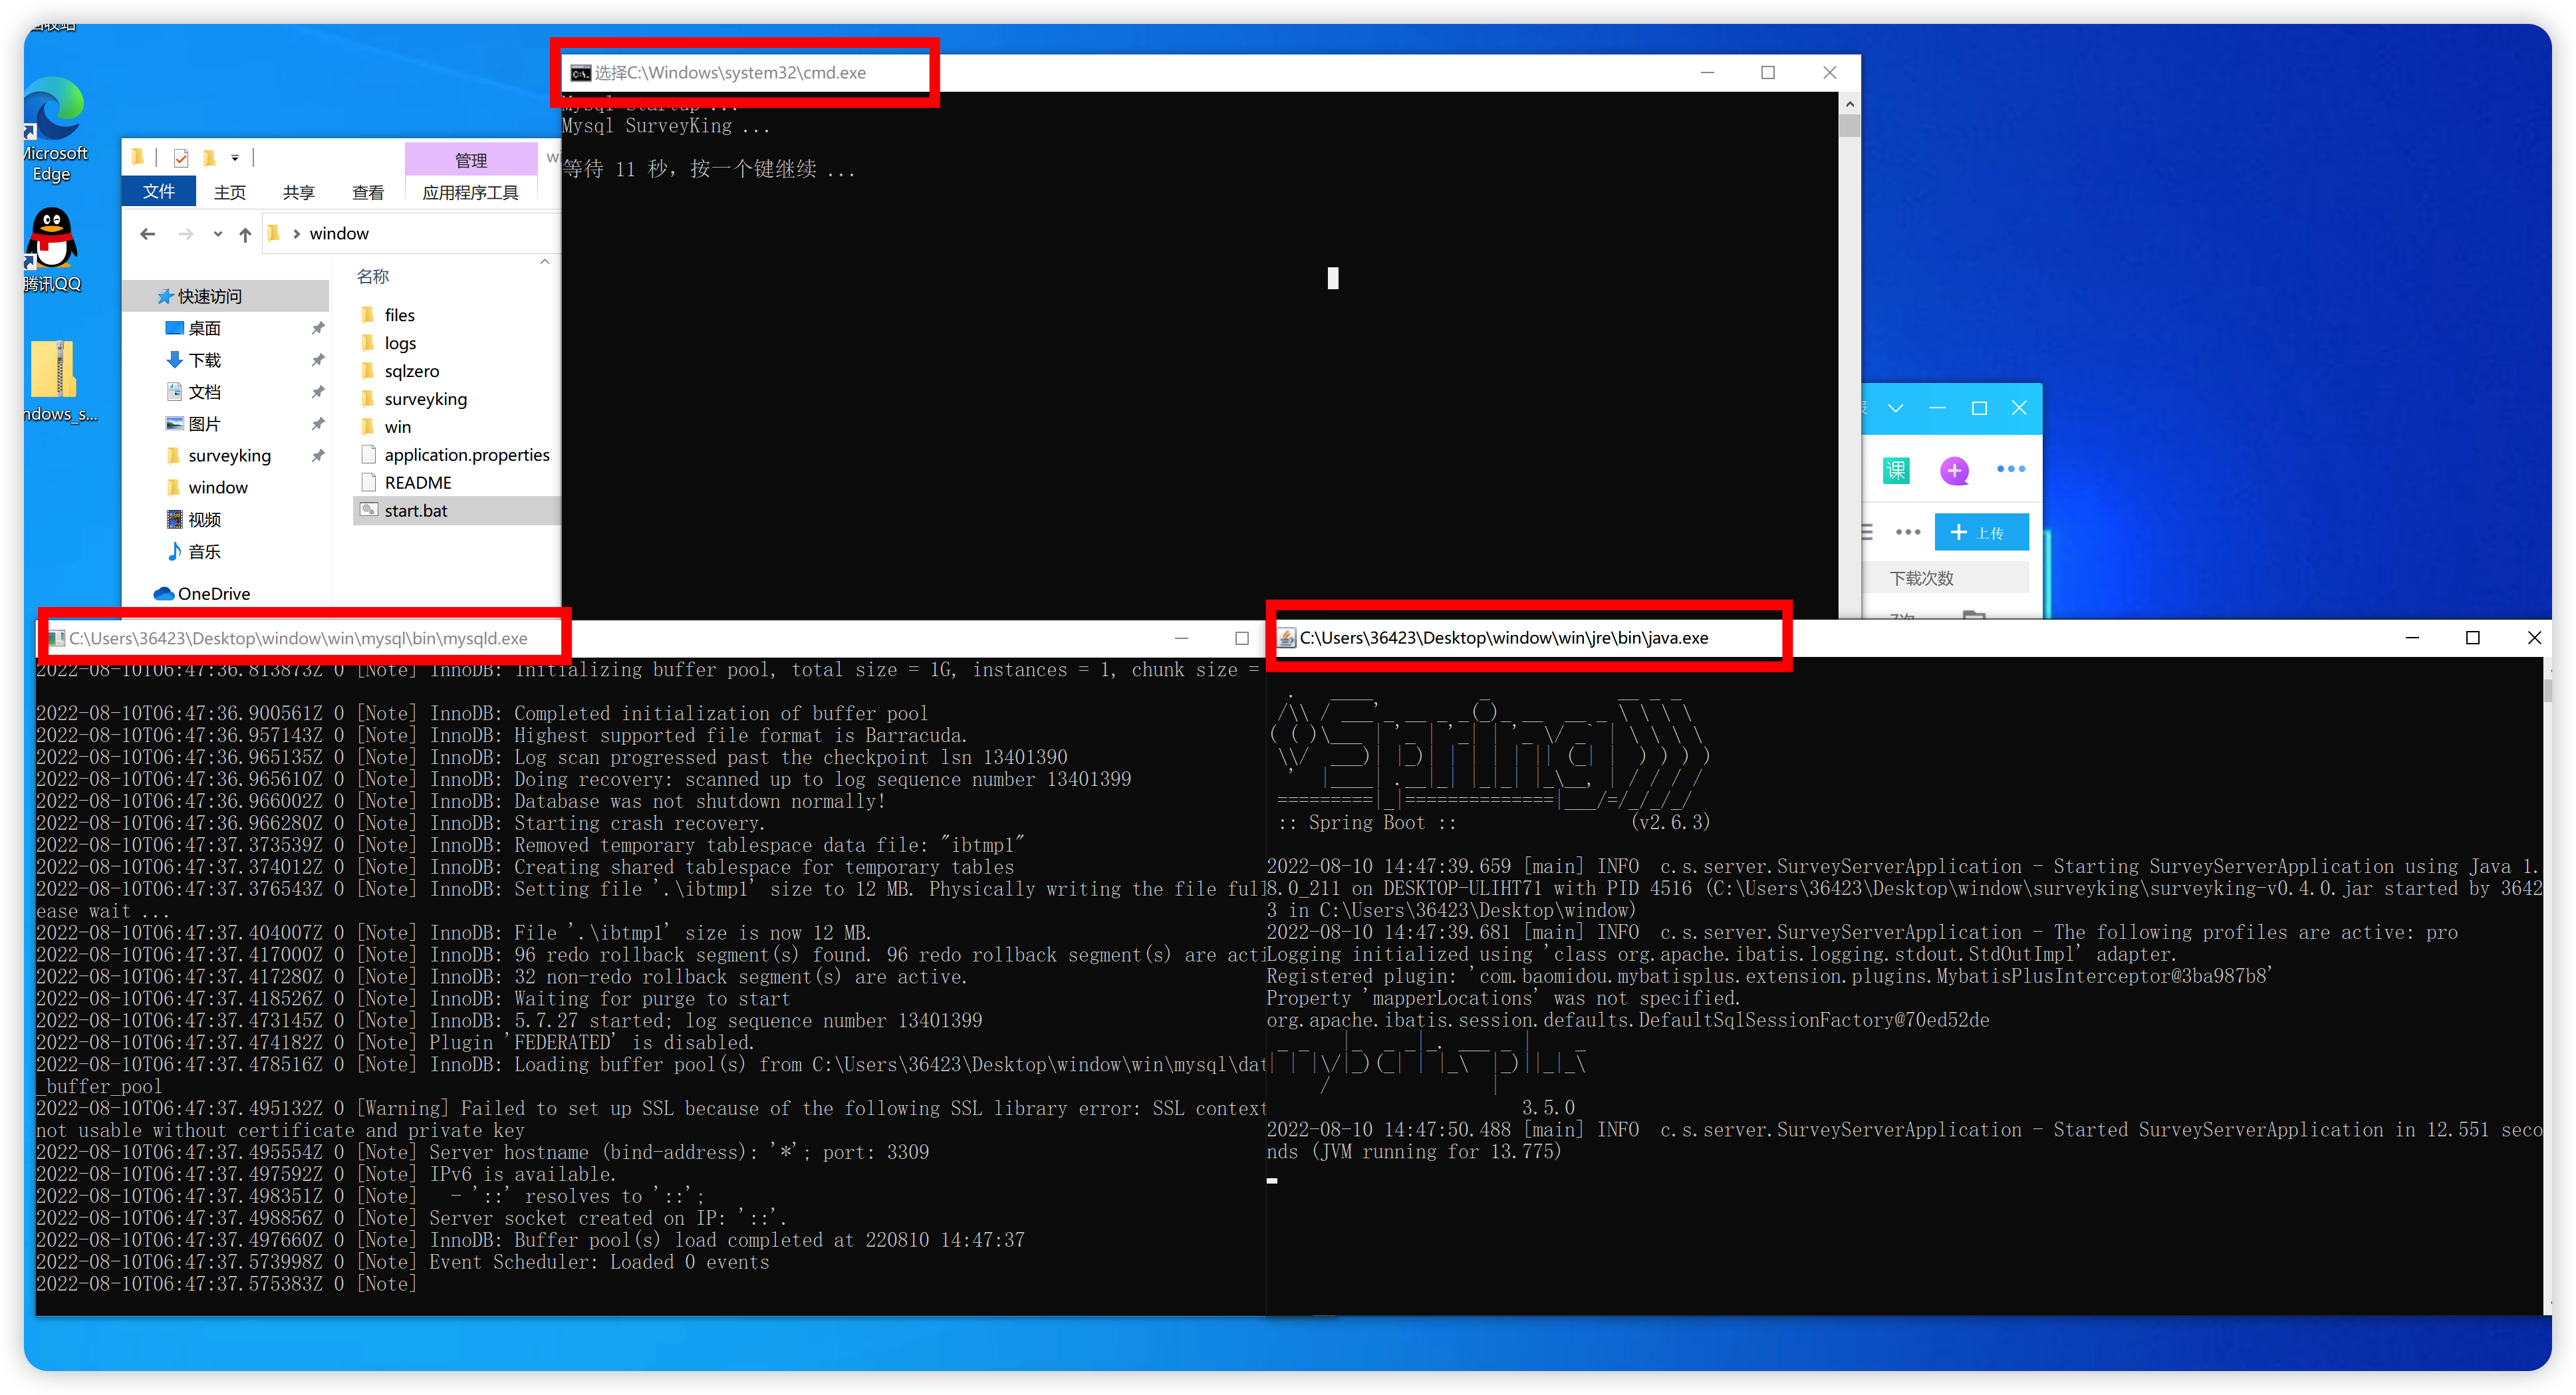Open the recent locations dropdown in Explorer
The image size is (2576, 1395).
(217, 234)
